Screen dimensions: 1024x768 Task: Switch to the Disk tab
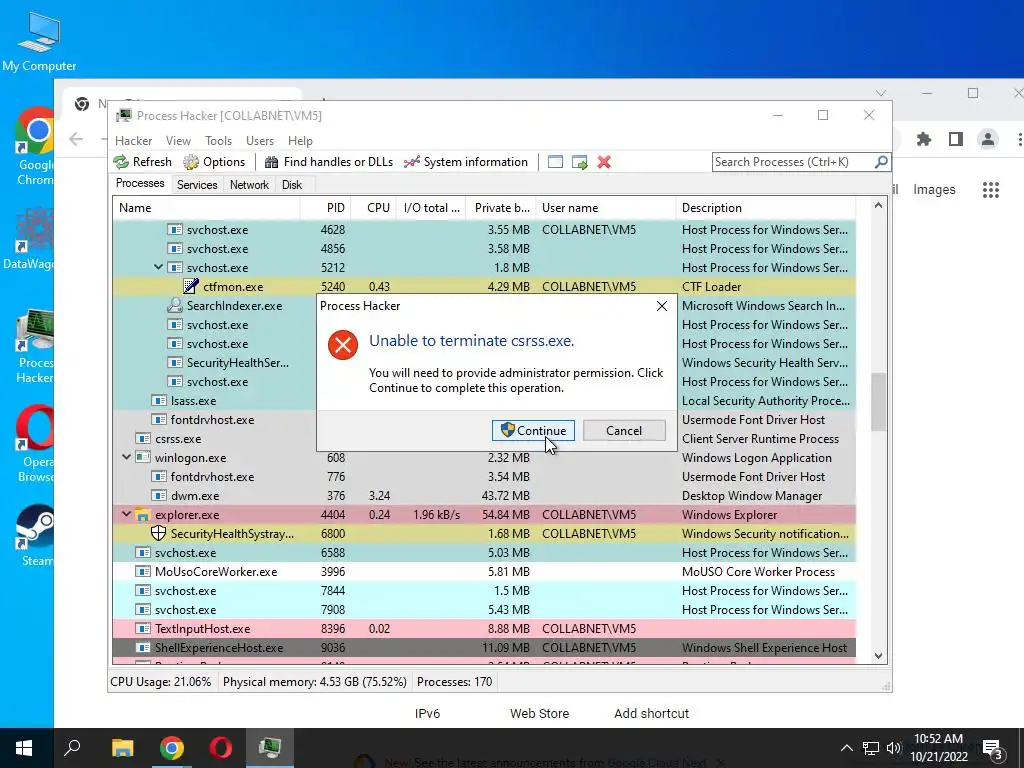[x=292, y=185]
